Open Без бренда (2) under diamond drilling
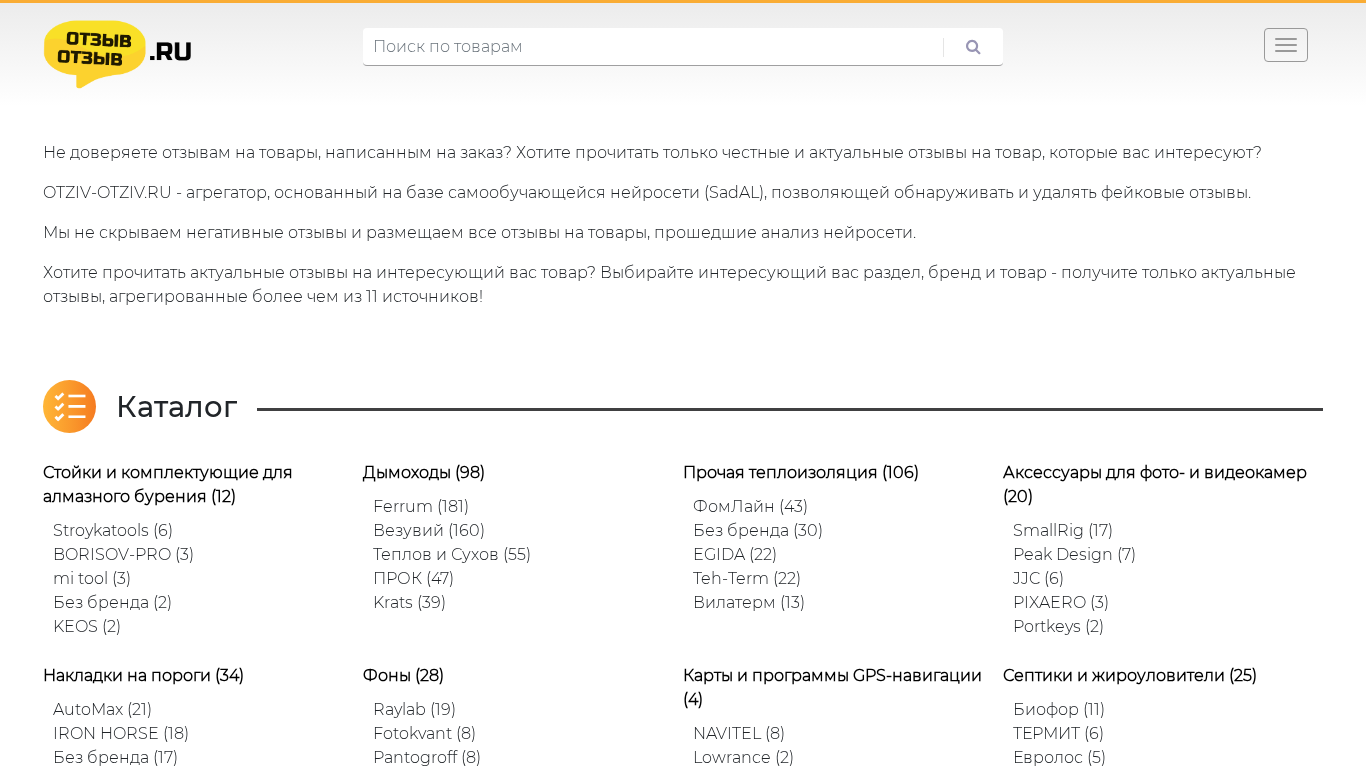The height and width of the screenshot is (768, 1366). tap(112, 602)
